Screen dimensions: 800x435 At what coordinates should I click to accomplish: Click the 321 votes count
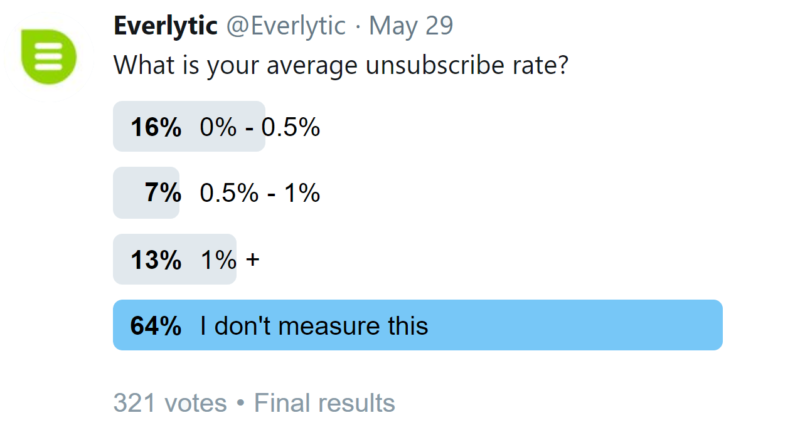coord(170,403)
